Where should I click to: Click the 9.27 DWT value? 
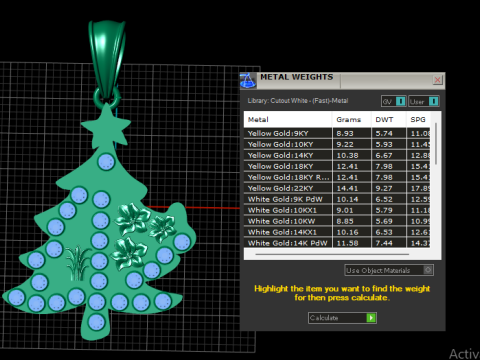384,188
